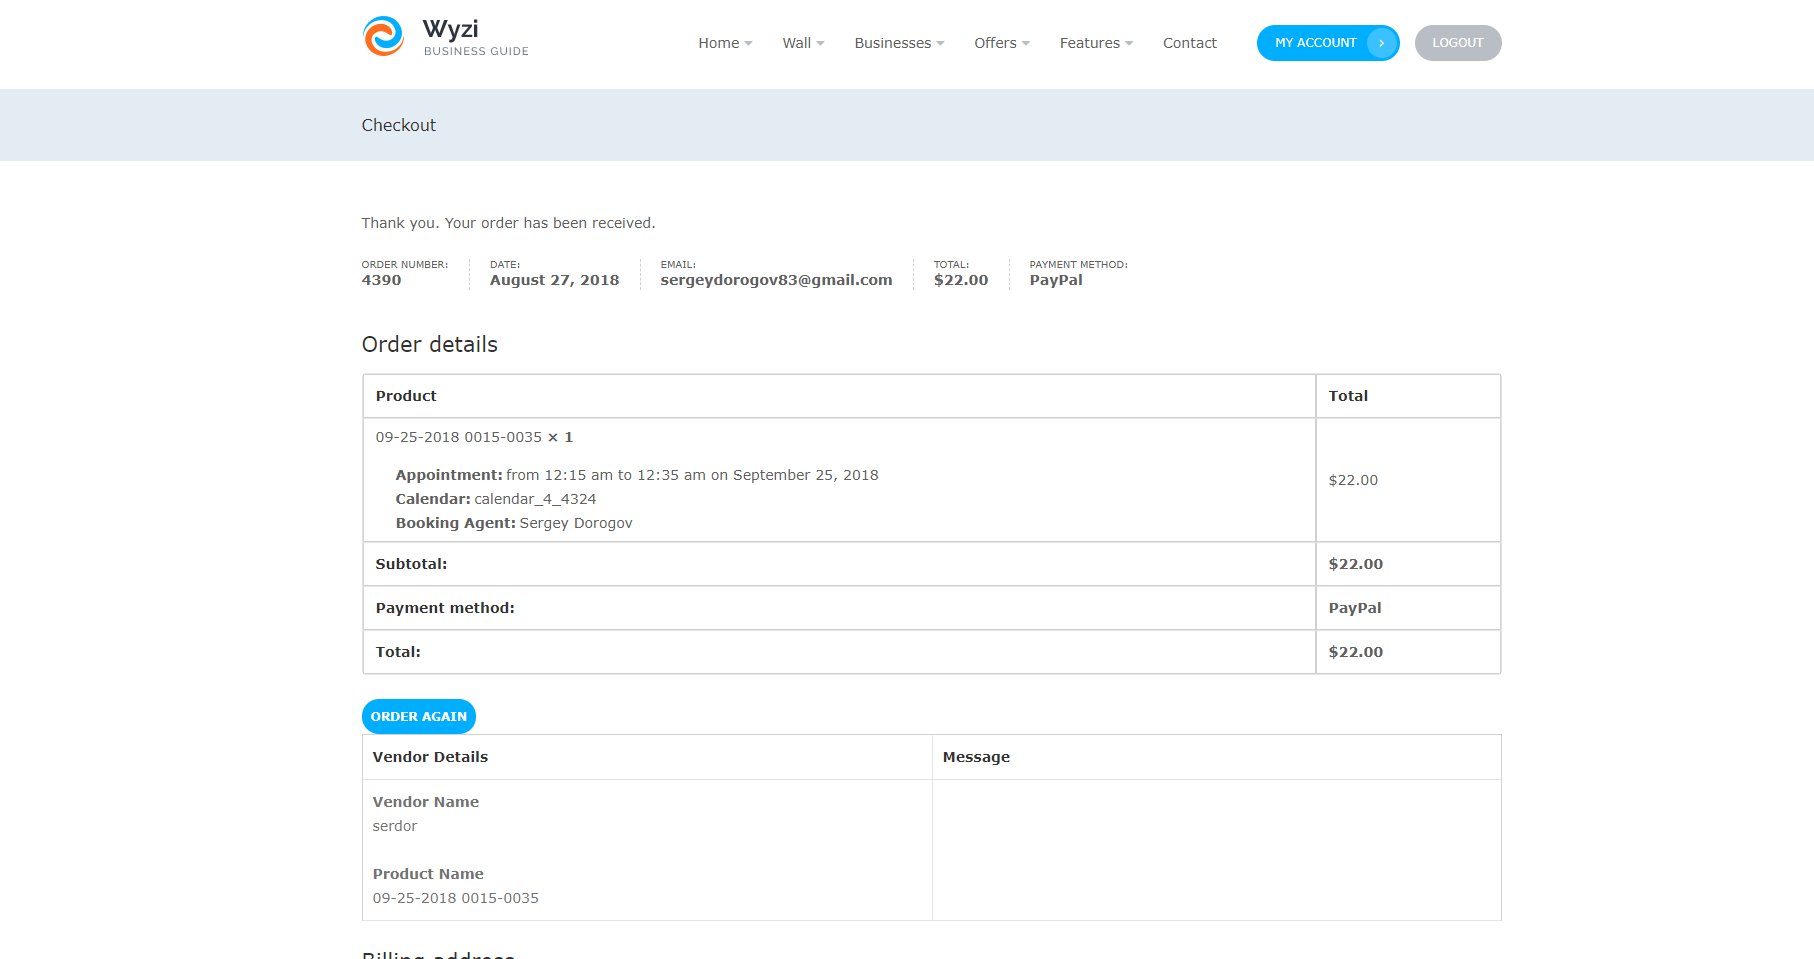This screenshot has height=959, width=1814.
Task: Select the Contact menu item
Action: tap(1189, 43)
